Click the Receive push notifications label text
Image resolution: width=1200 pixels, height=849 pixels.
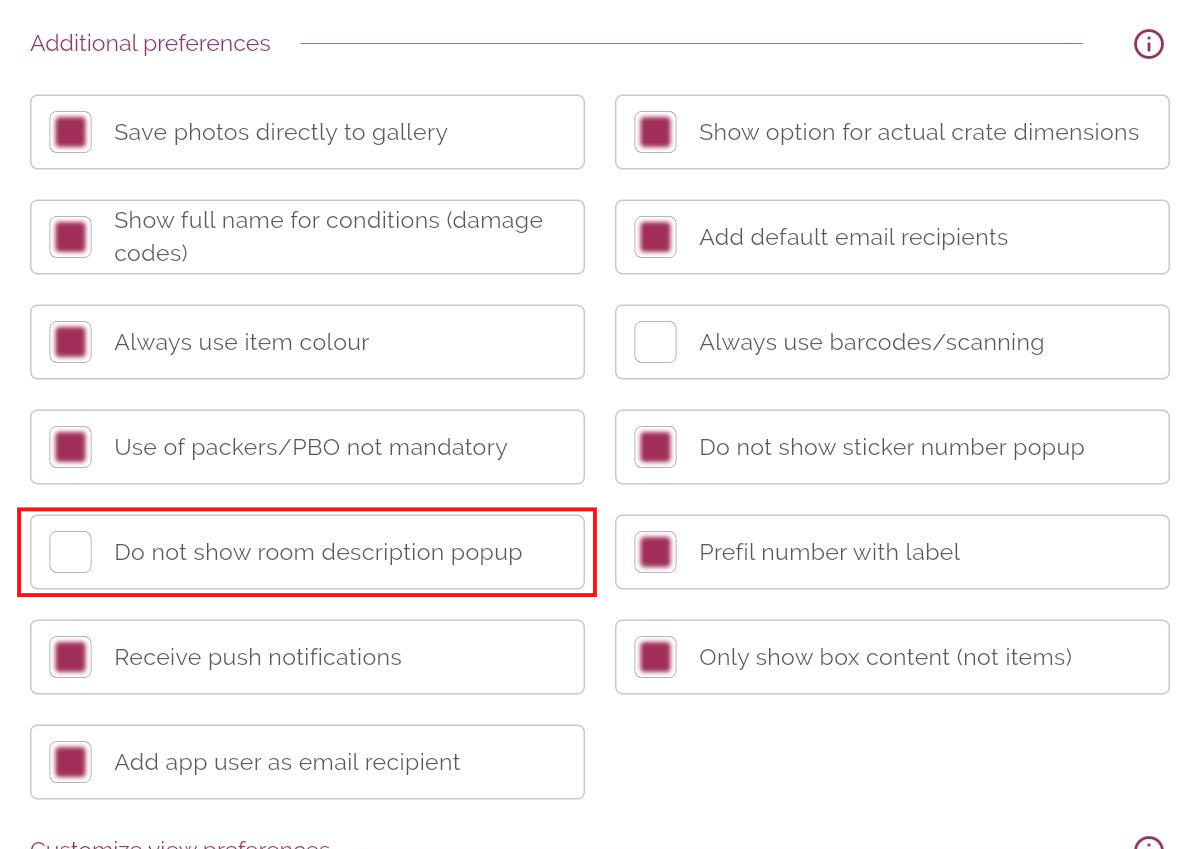click(258, 657)
